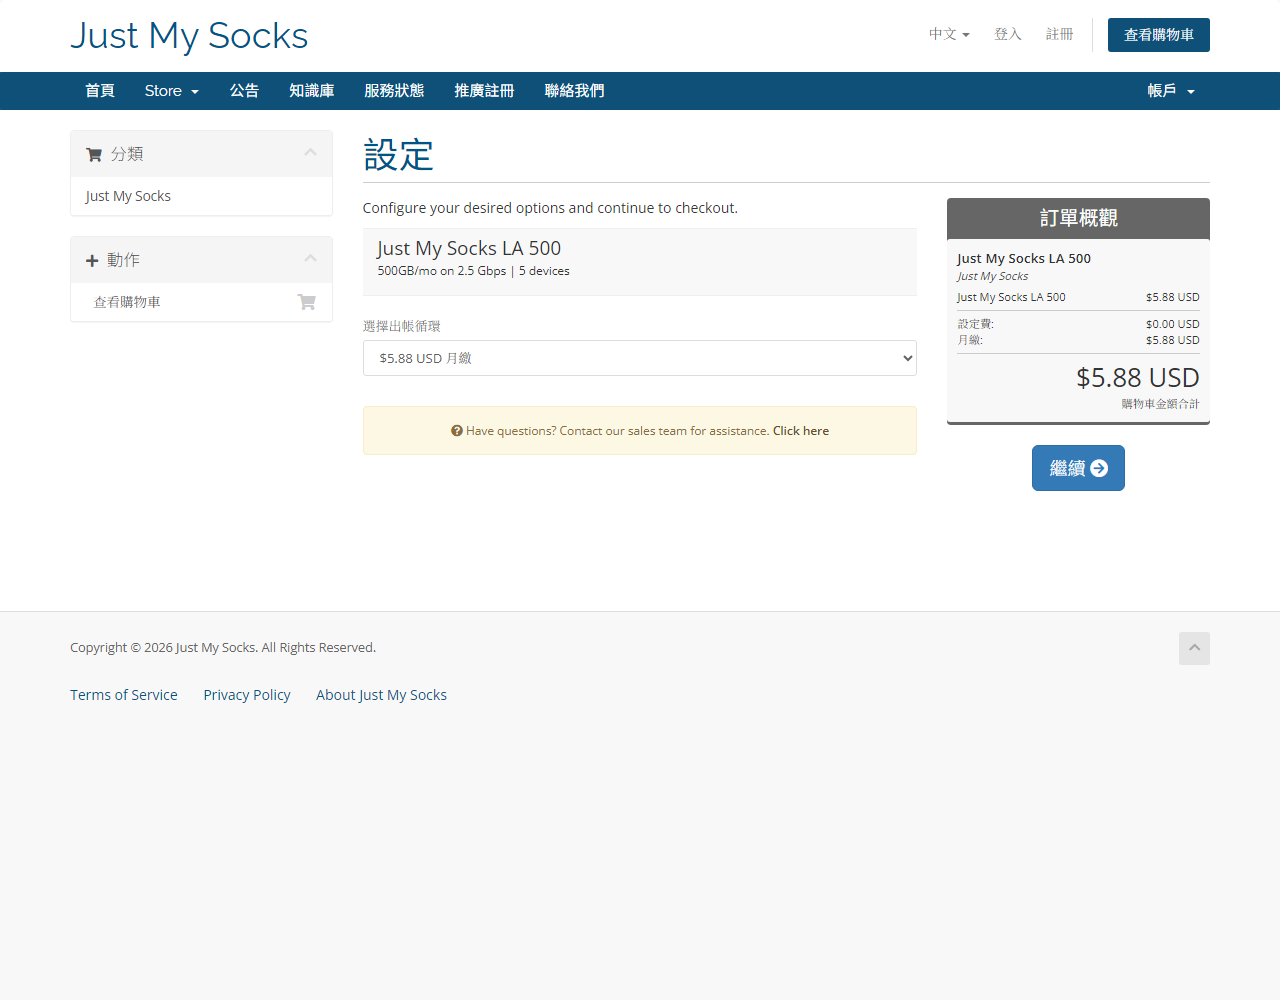Click the 註冊 register link
The width and height of the screenshot is (1280, 1000).
1060,34
